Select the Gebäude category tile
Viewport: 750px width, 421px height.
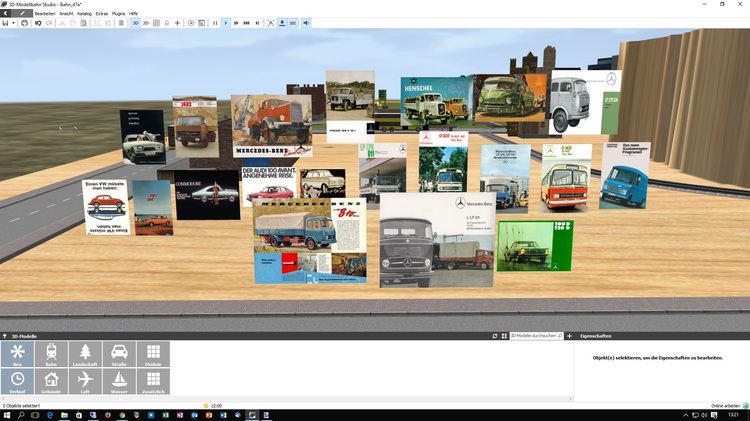point(51,381)
